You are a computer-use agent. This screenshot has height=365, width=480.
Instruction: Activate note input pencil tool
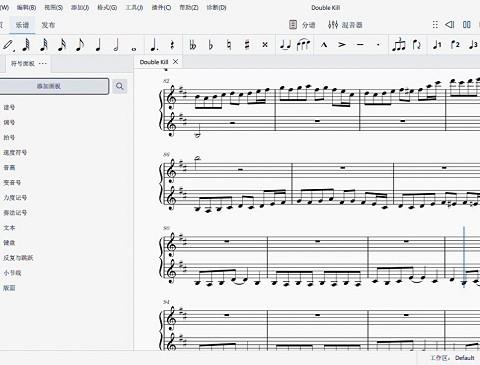point(8,45)
